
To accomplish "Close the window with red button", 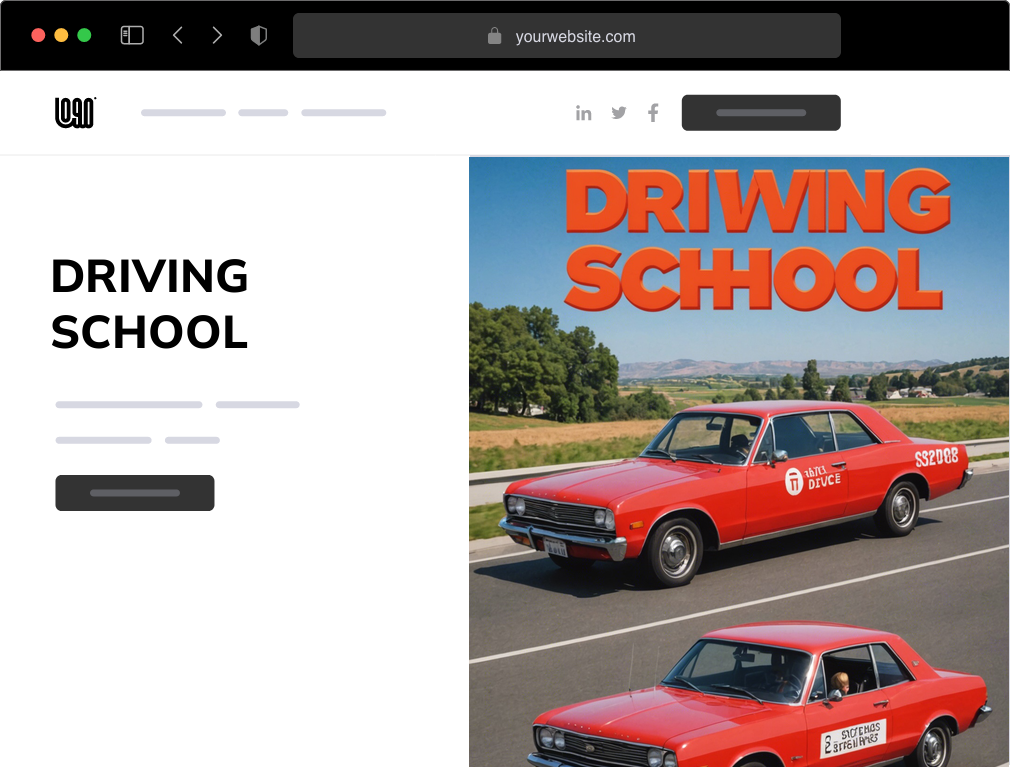I will click(38, 36).
